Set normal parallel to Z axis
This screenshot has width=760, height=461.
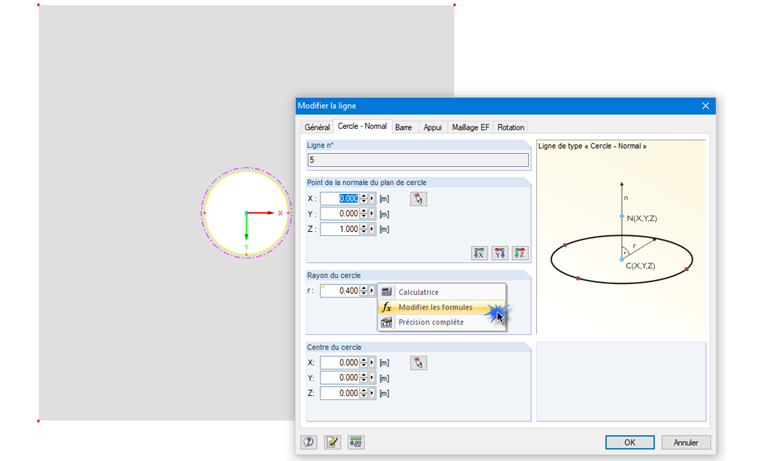click(x=520, y=253)
